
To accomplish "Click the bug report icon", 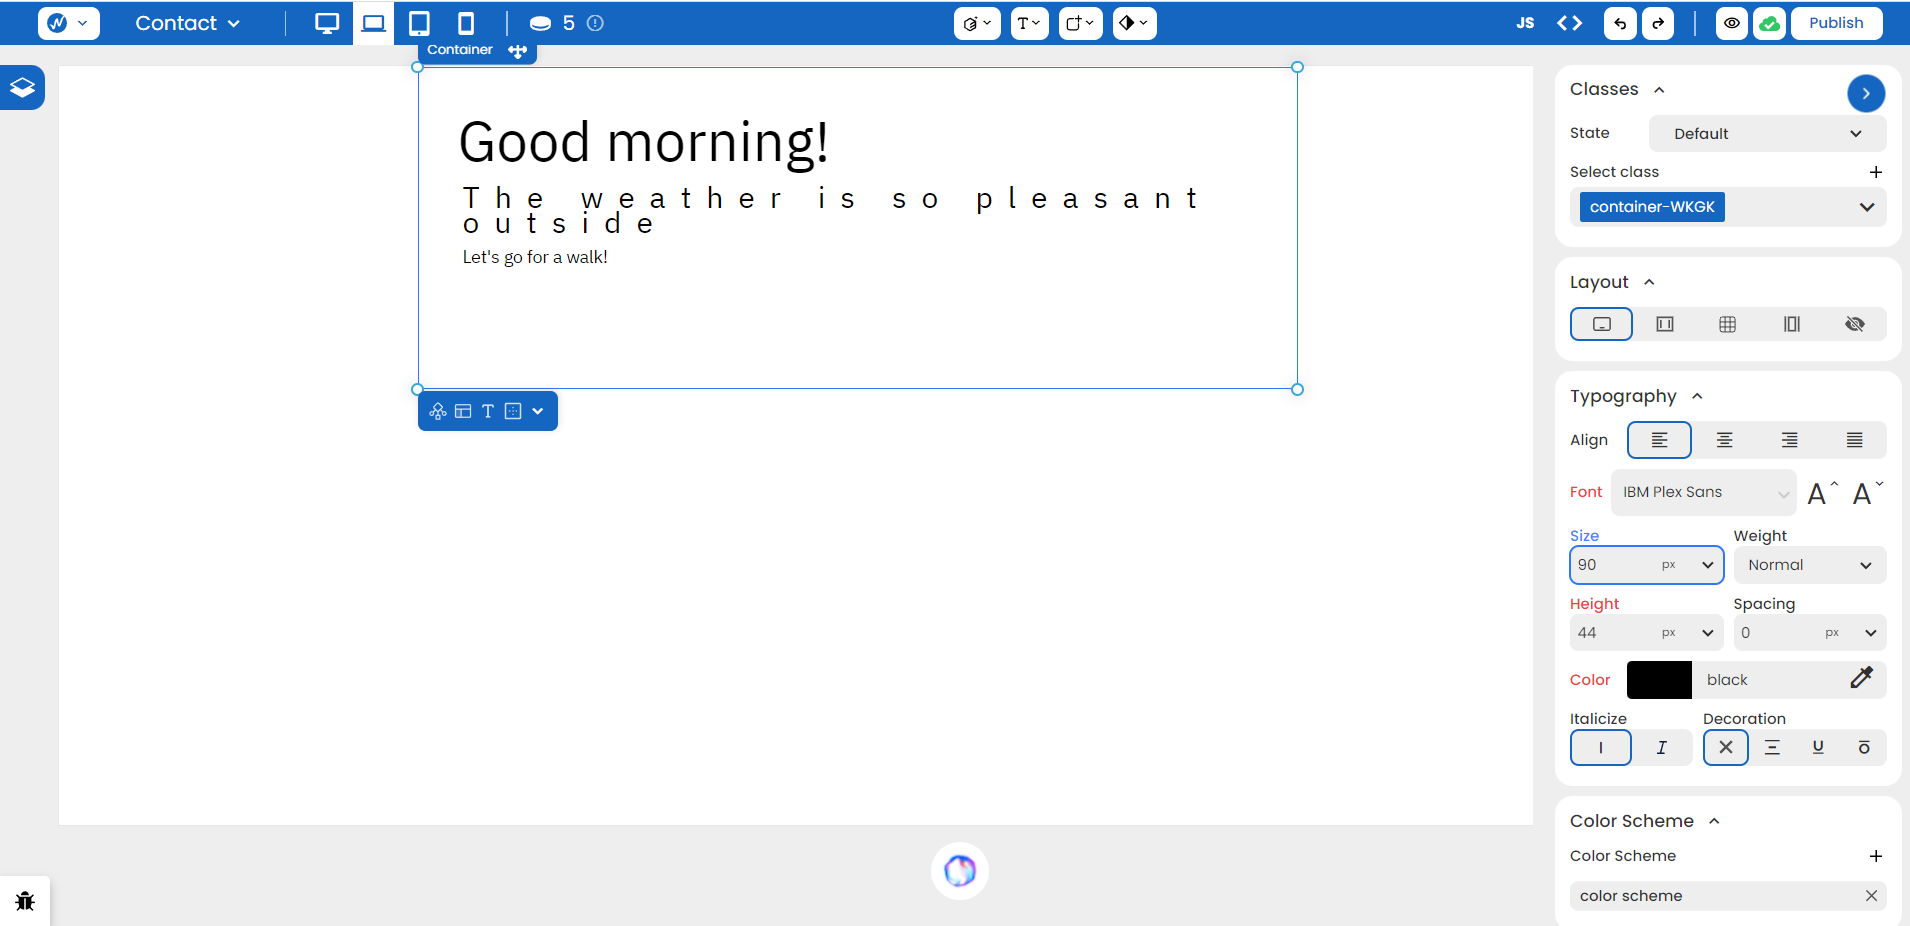I will pos(25,901).
